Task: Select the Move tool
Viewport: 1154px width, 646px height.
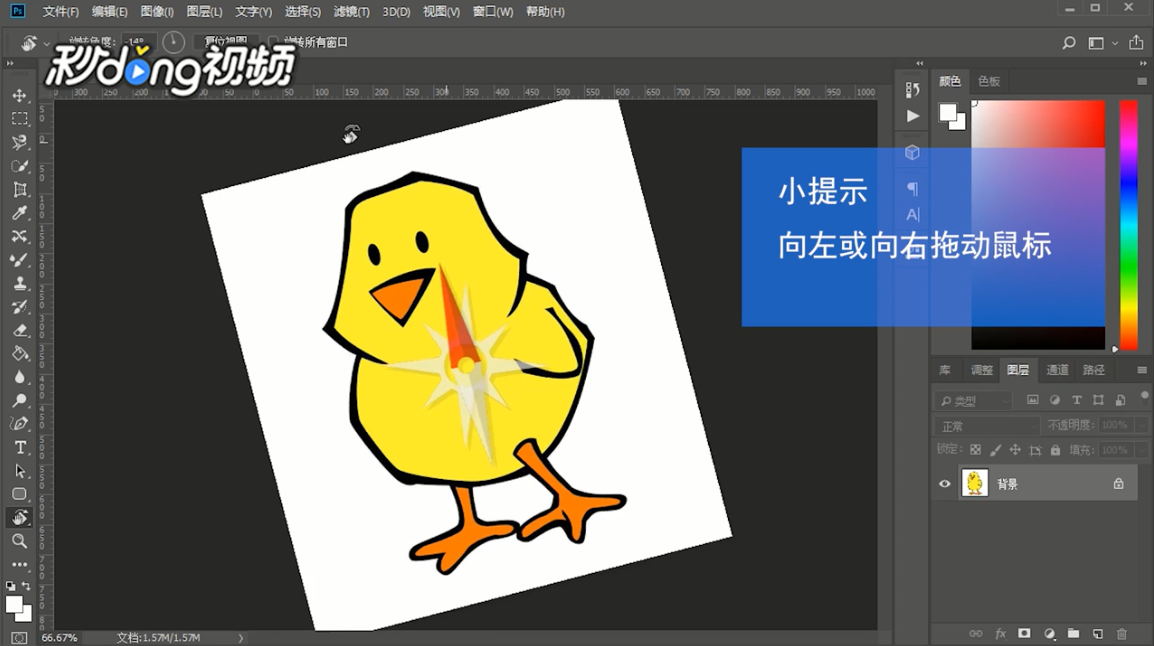Action: click(x=20, y=96)
